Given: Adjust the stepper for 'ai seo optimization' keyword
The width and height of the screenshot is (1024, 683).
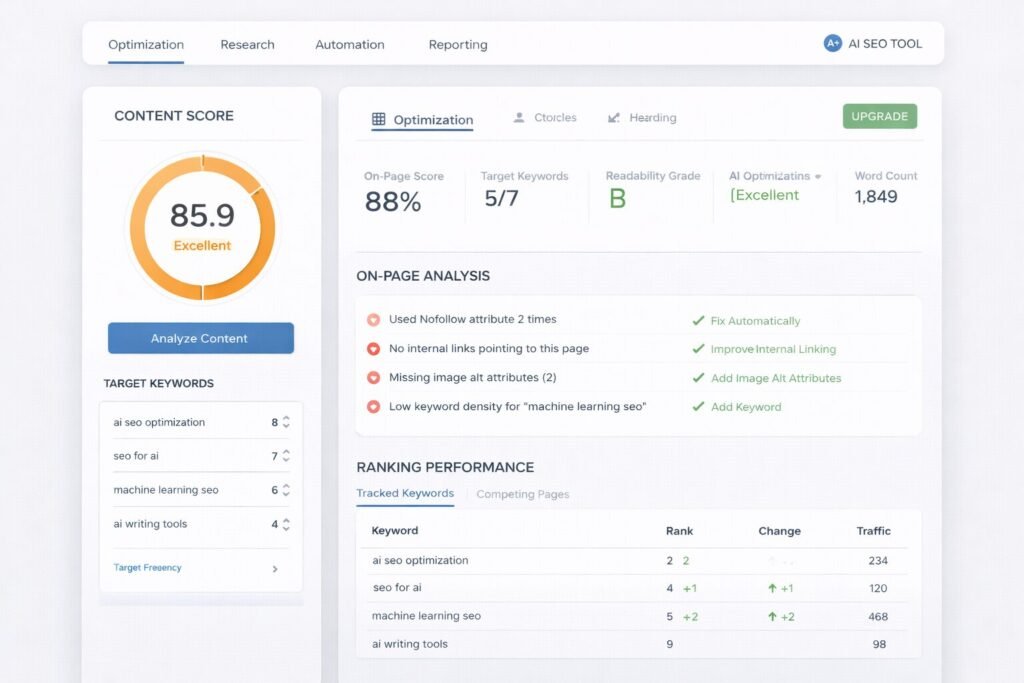Looking at the screenshot, I should (286, 422).
